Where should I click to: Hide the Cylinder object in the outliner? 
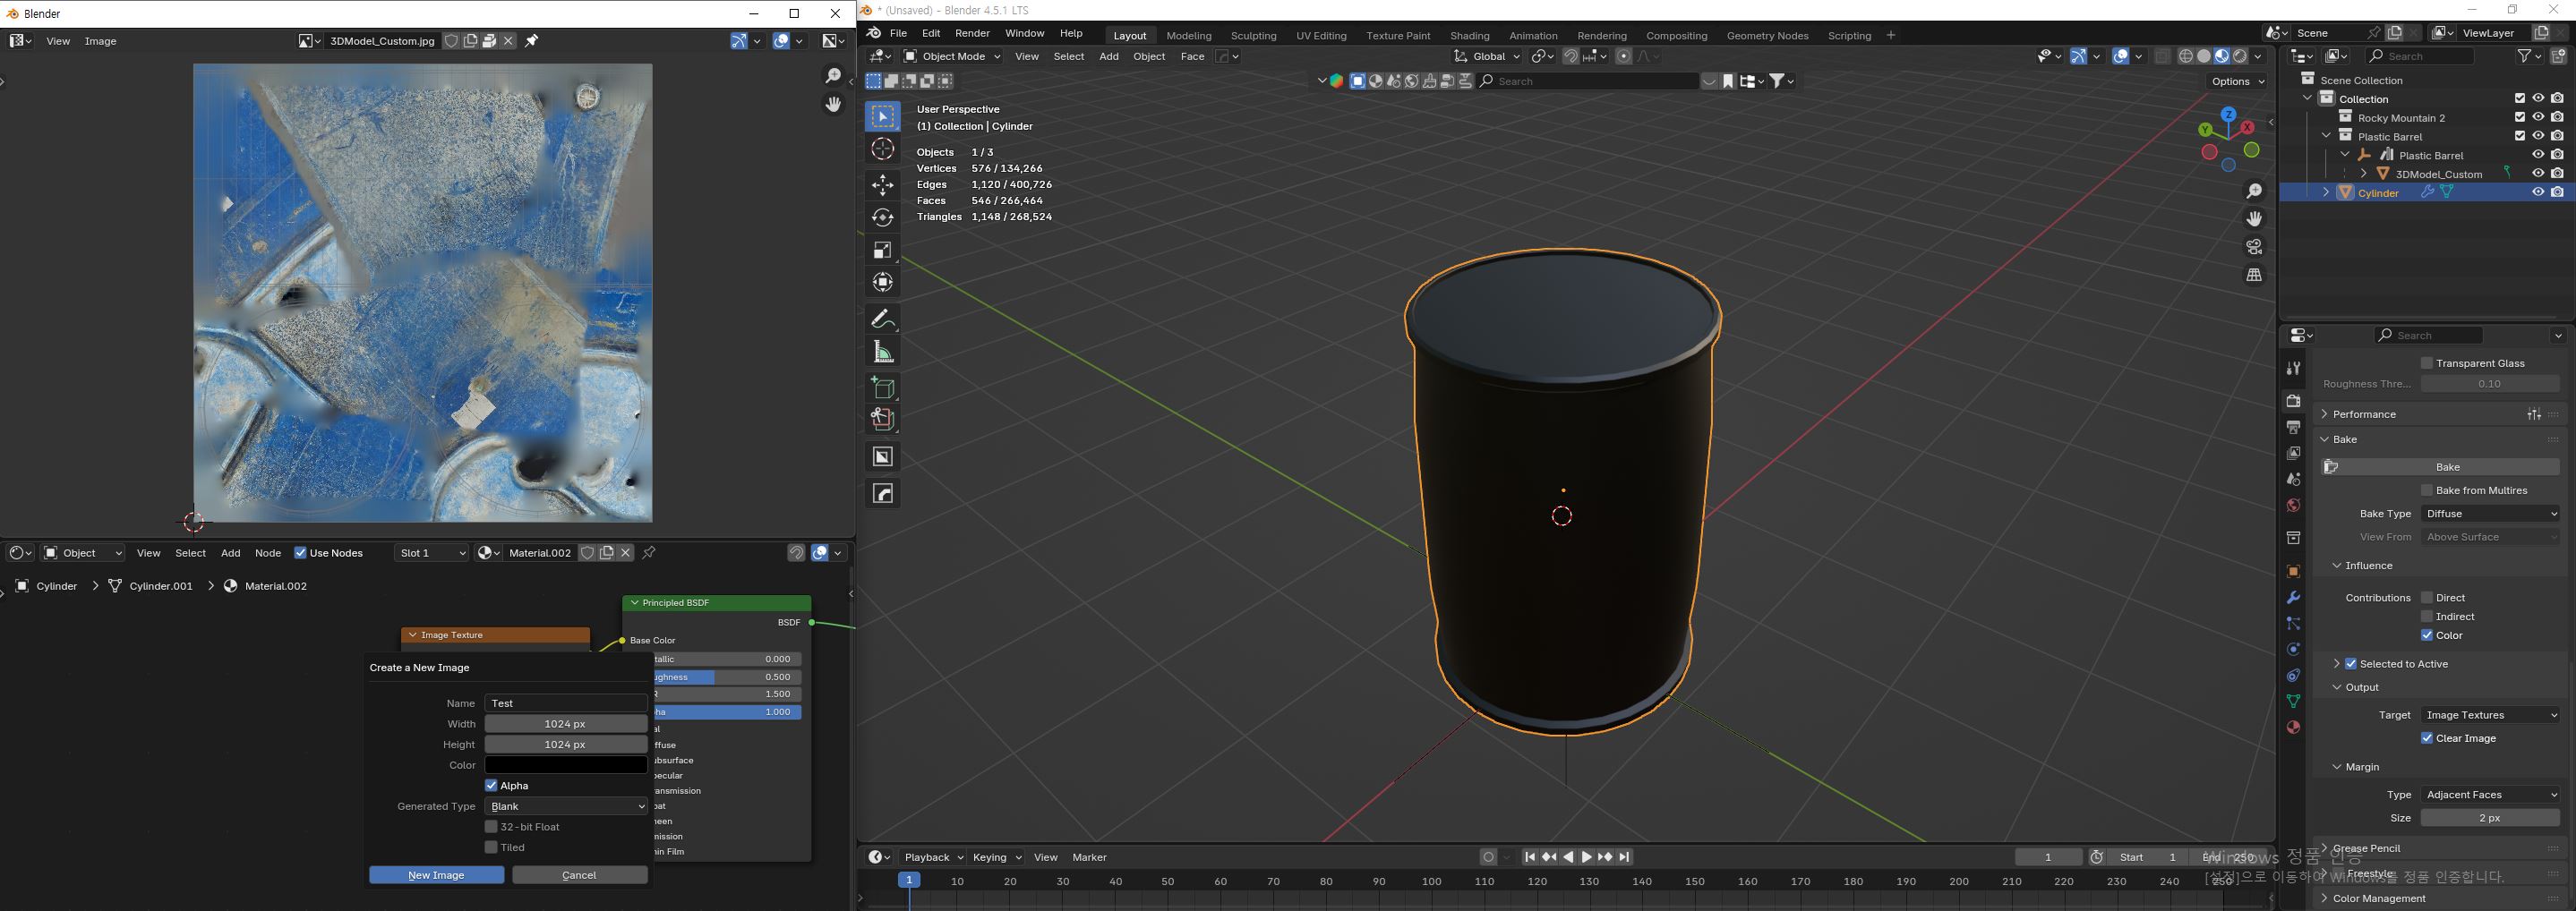click(2537, 192)
